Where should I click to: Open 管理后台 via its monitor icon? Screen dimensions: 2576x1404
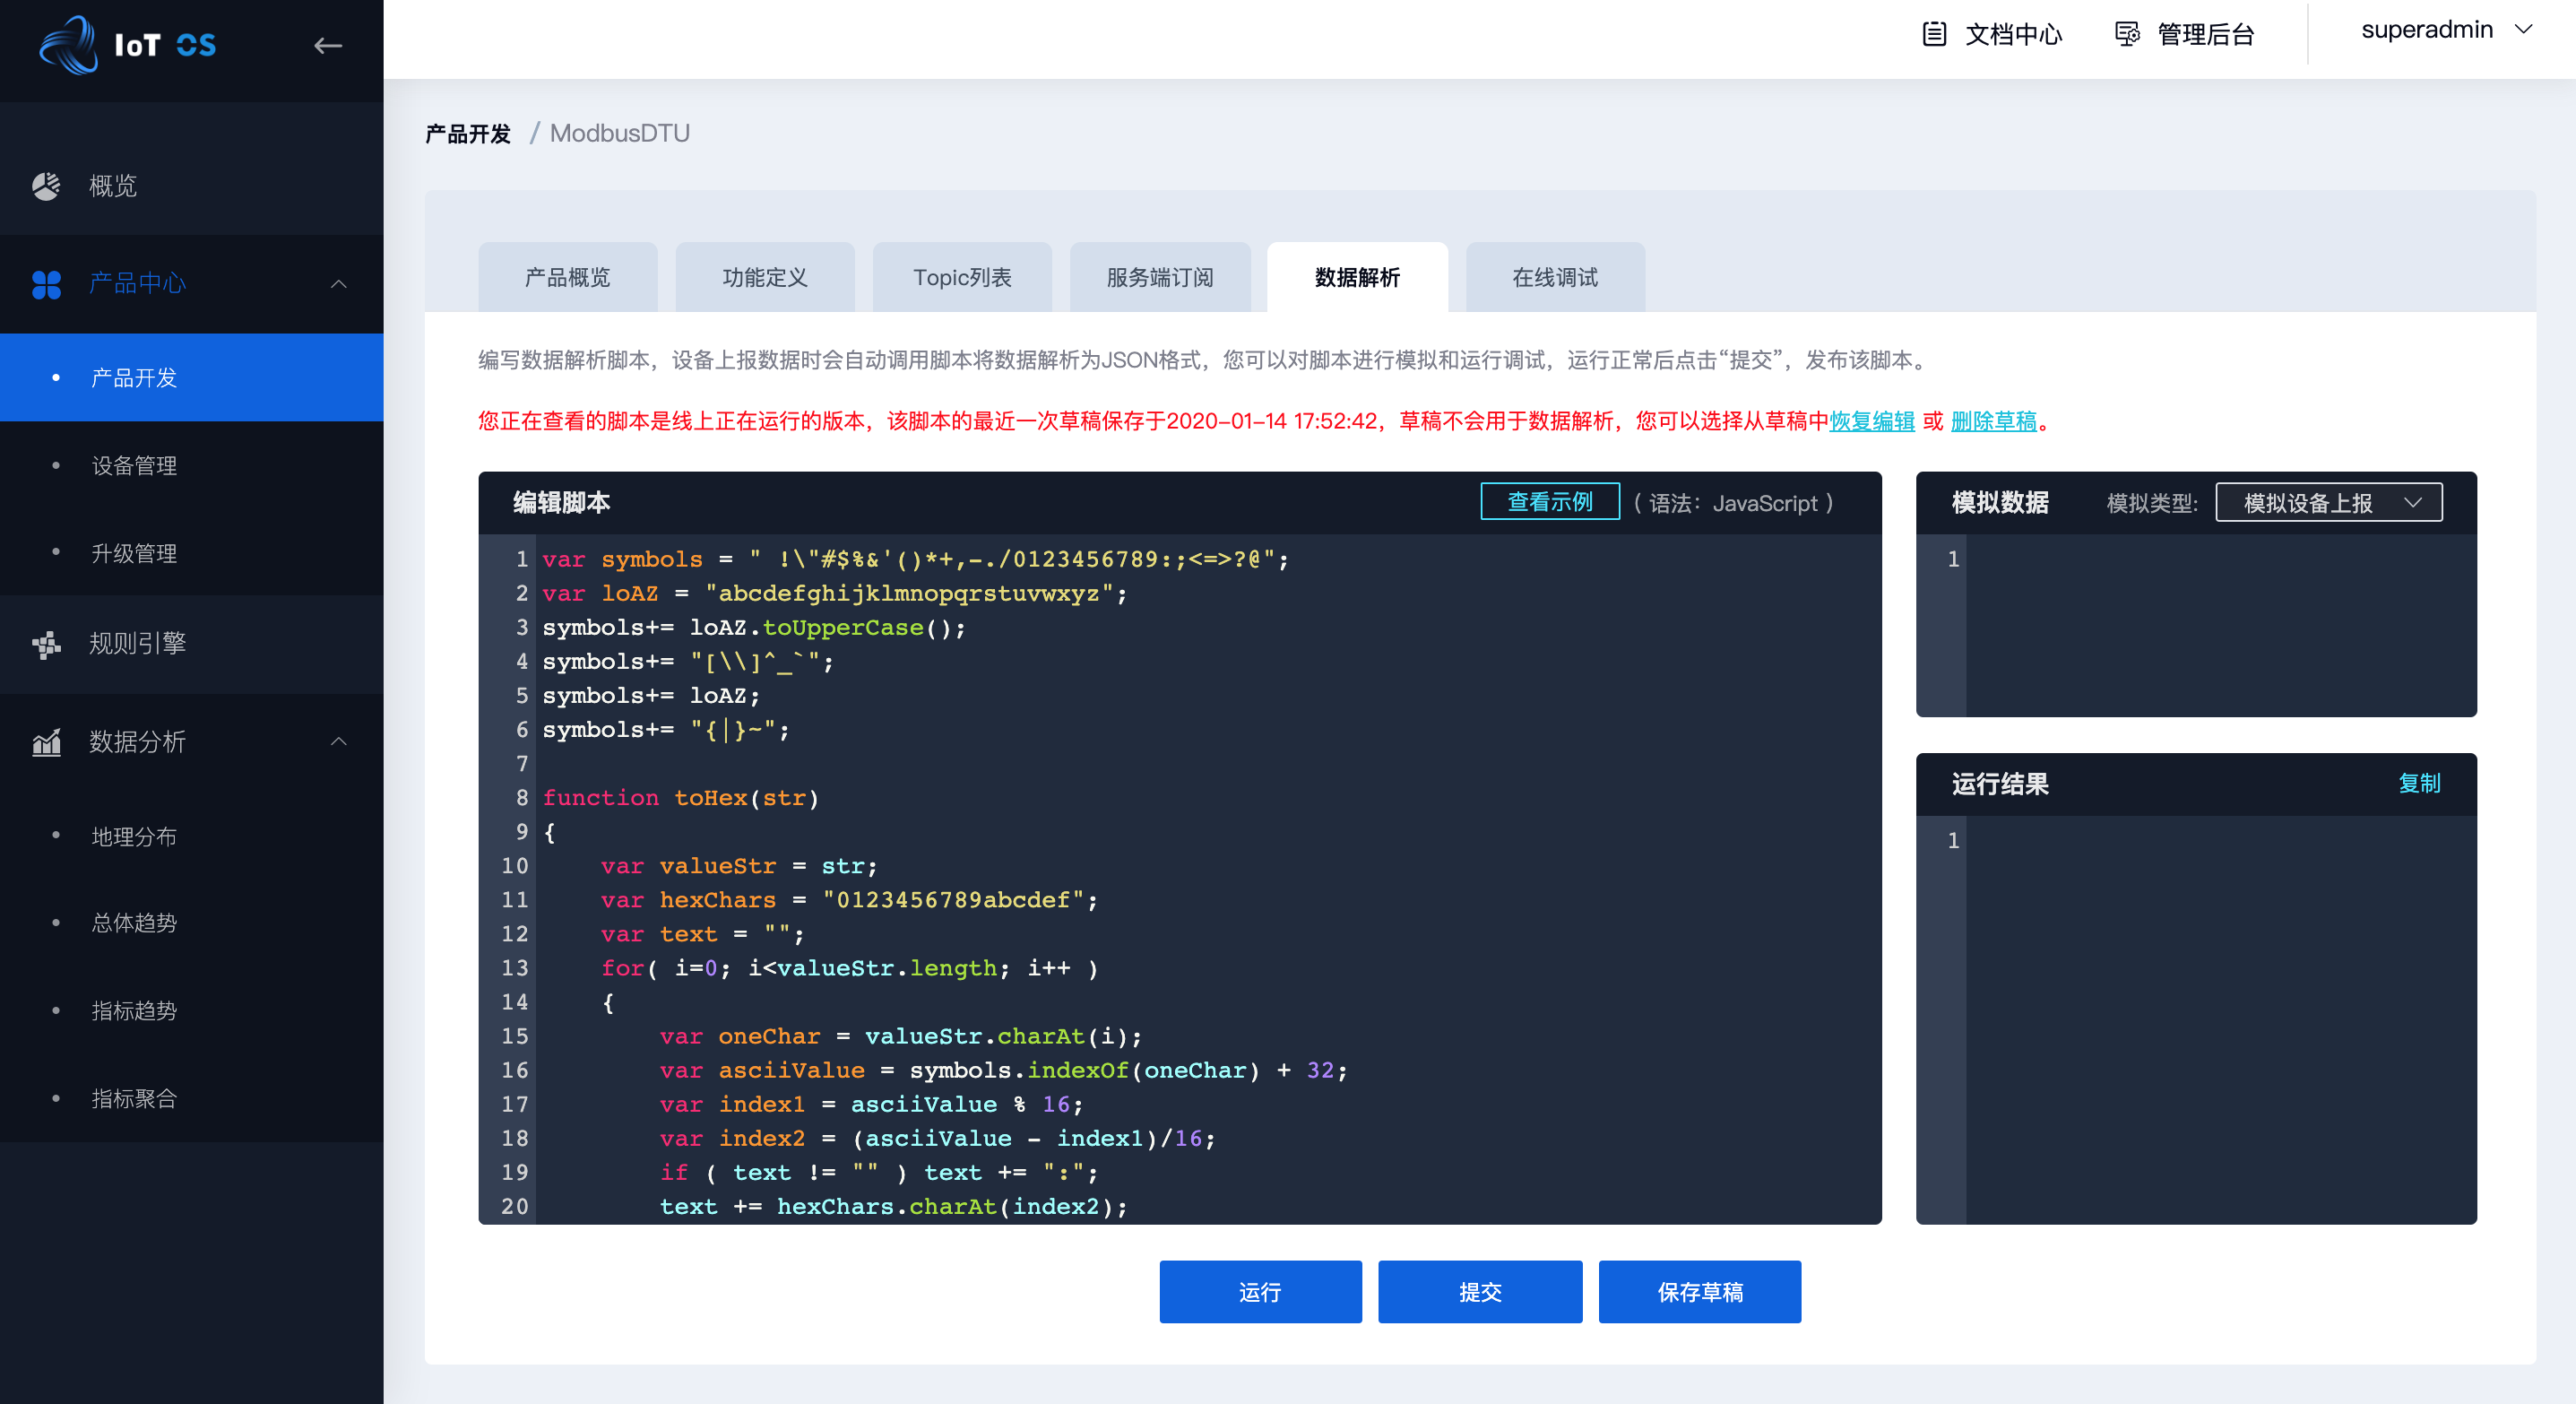[x=2127, y=34]
